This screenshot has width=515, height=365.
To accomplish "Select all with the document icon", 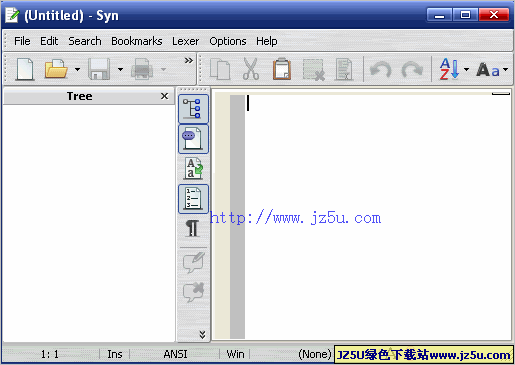I will coord(344,69).
